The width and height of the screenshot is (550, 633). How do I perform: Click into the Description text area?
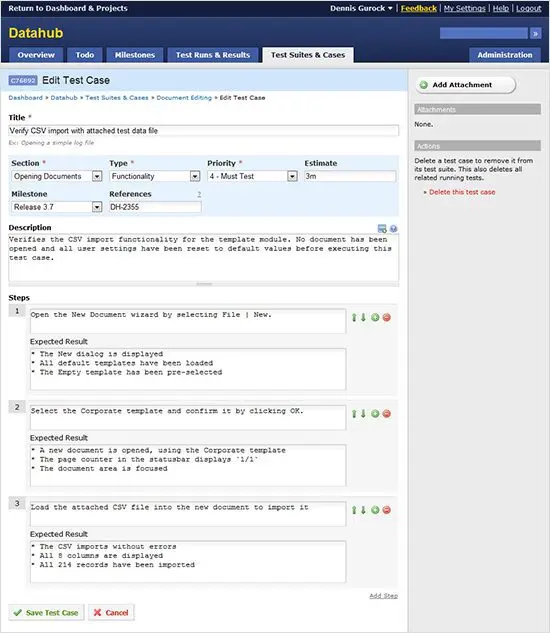point(204,258)
